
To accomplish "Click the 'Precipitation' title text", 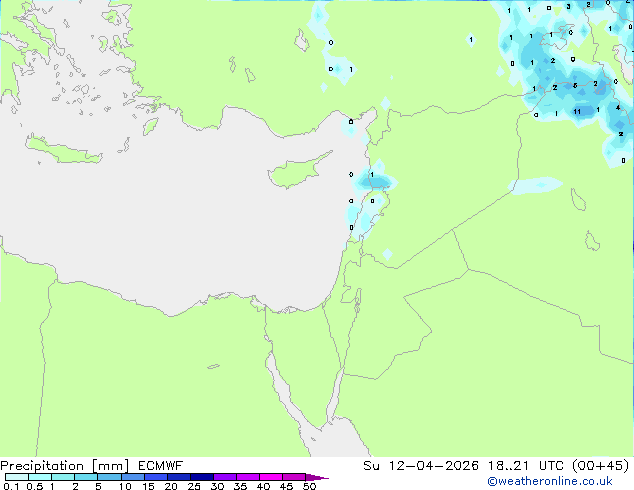I will pyautogui.click(x=42, y=466).
